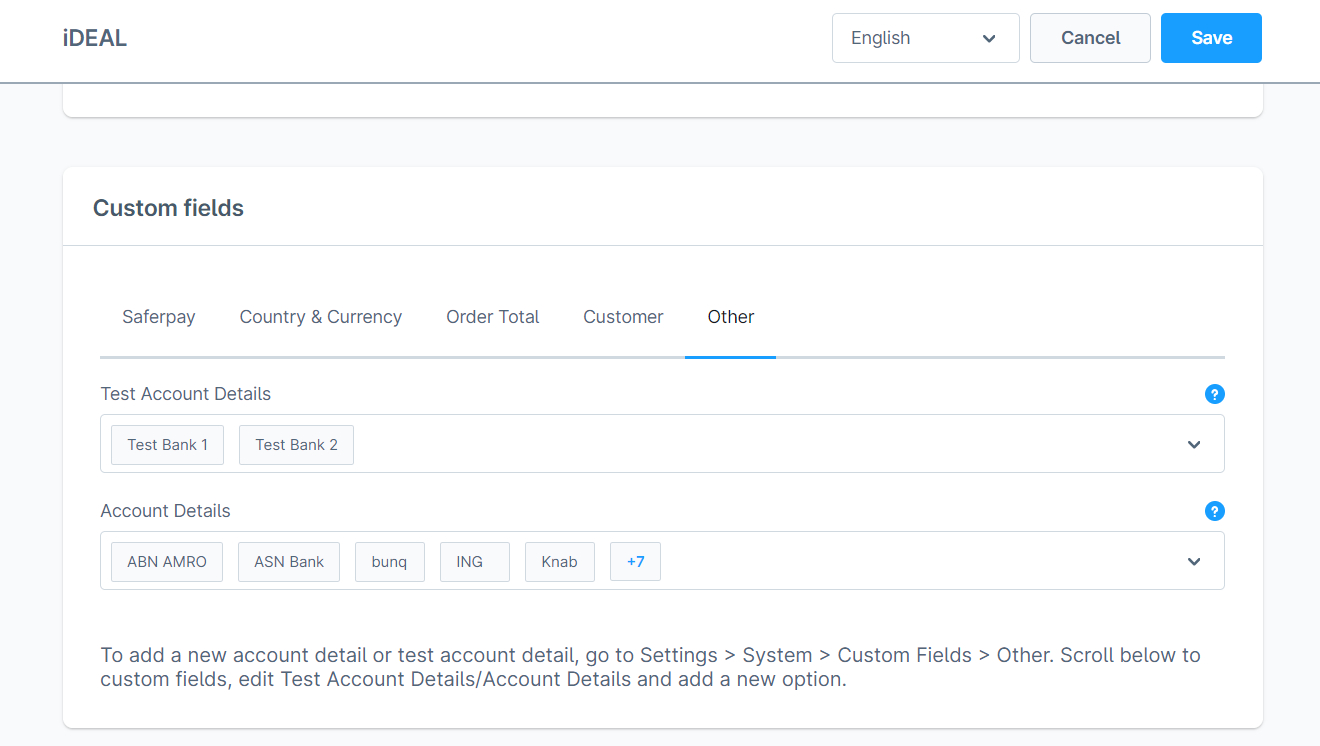Viewport: 1320px width, 746px height.
Task: Open the Country & Currency tab
Action: [x=320, y=317]
